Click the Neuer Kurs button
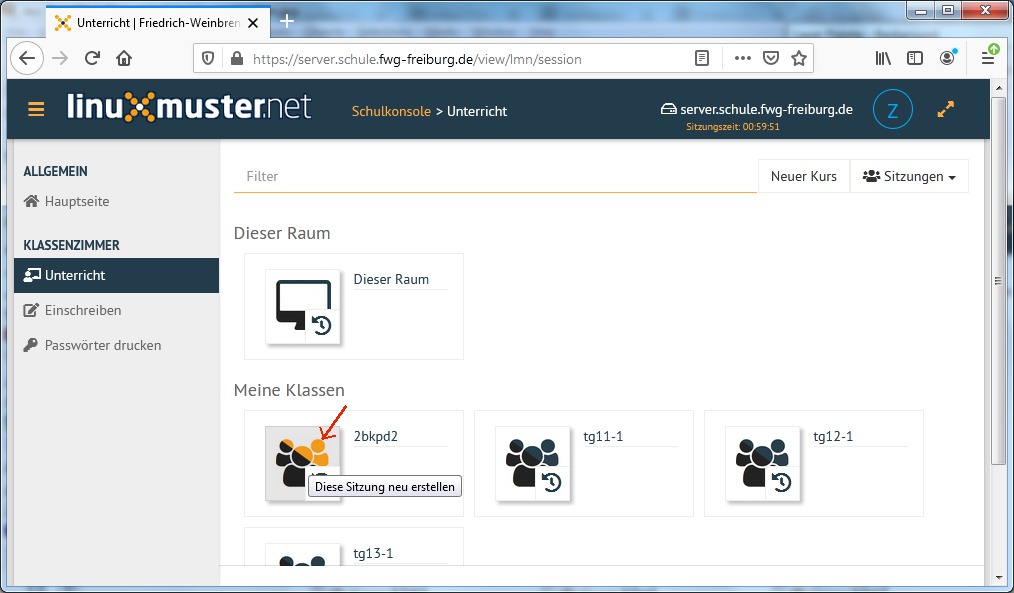Viewport: 1014px width, 593px height. tap(803, 176)
